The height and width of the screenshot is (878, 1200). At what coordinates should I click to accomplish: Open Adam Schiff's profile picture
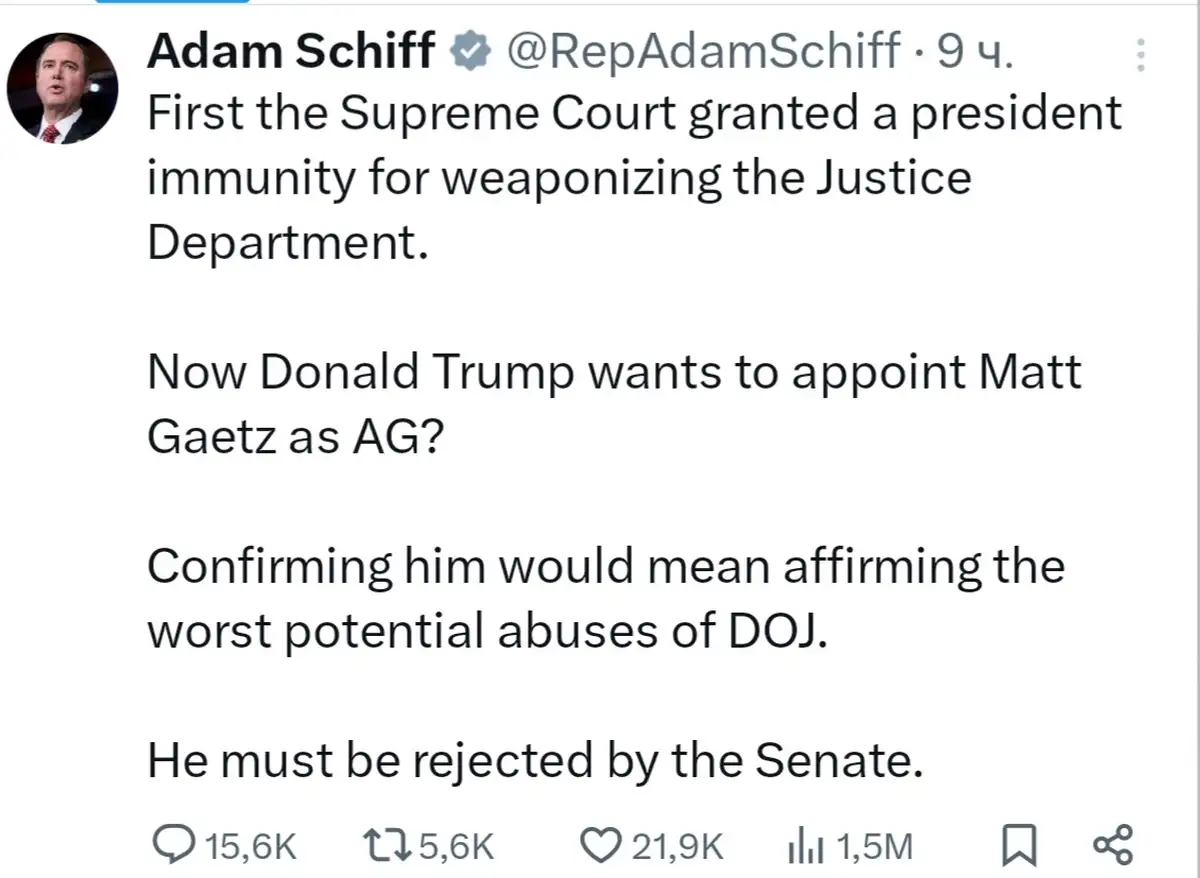62,89
